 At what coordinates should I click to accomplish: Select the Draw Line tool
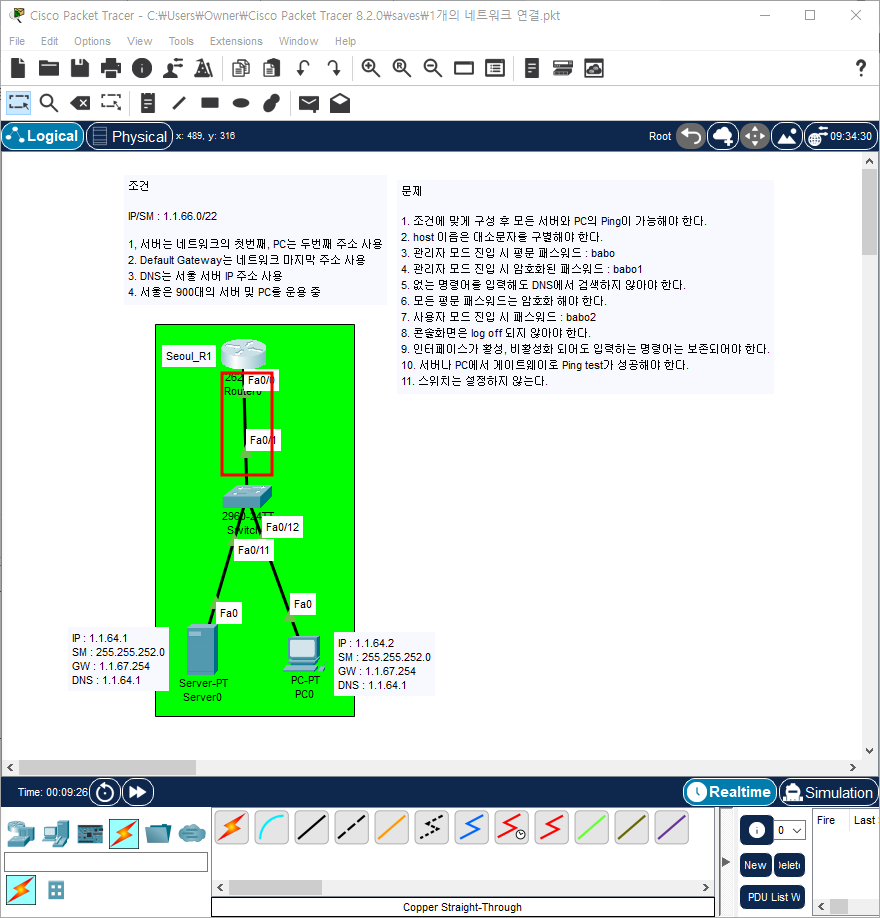[x=179, y=104]
